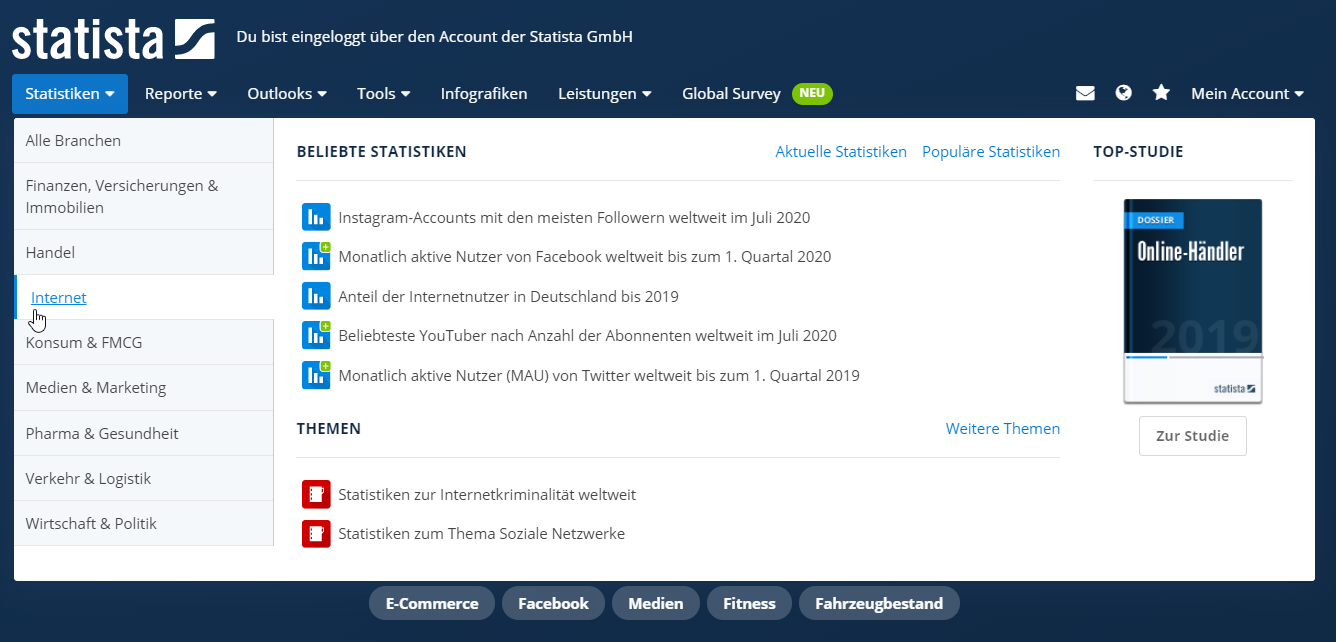Open Statistiken zum Thema Soziale Netzwerke
Viewport: 1336px width, 642px height.
pyautogui.click(x=481, y=533)
